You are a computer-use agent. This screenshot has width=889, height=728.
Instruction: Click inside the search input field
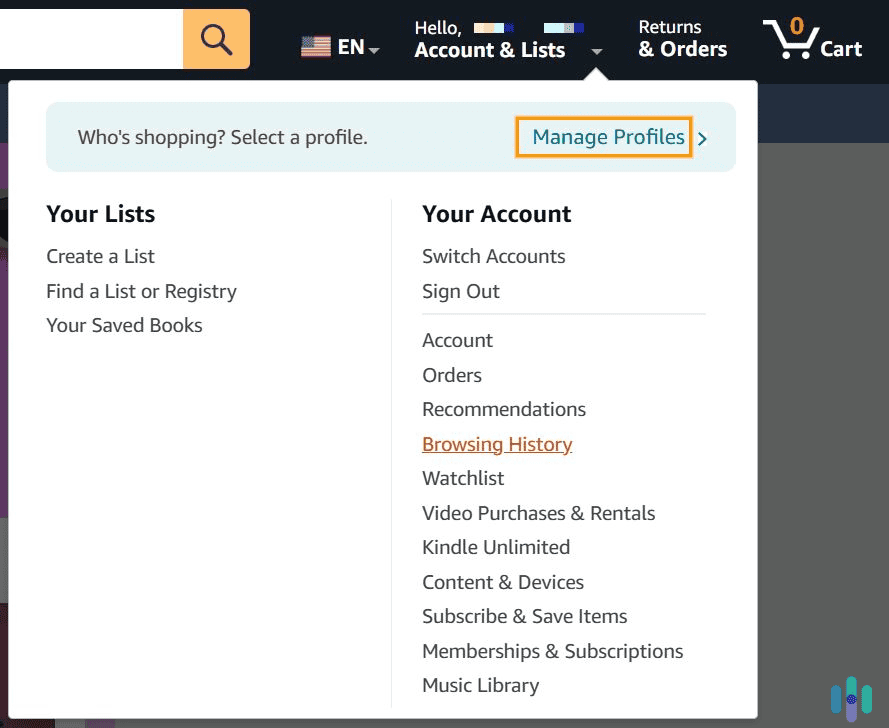point(90,39)
